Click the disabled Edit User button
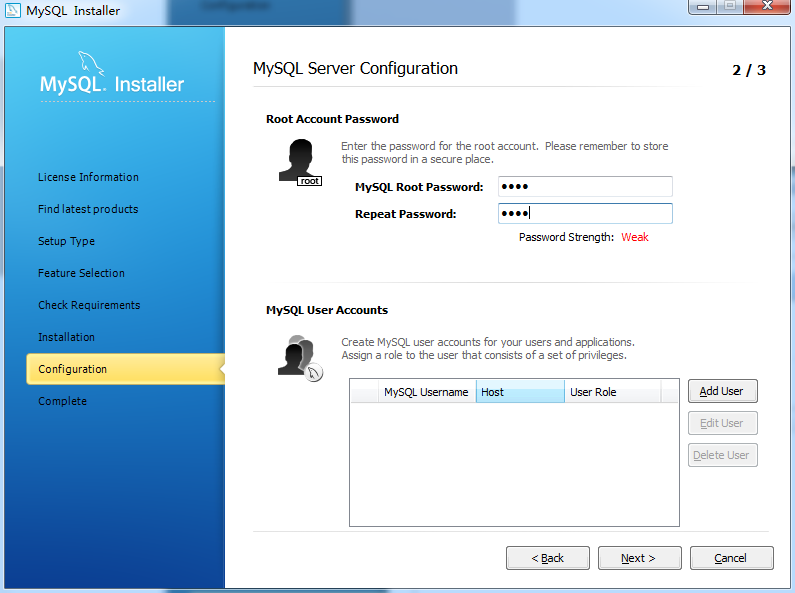This screenshot has width=795, height=593. pyautogui.click(x=722, y=423)
